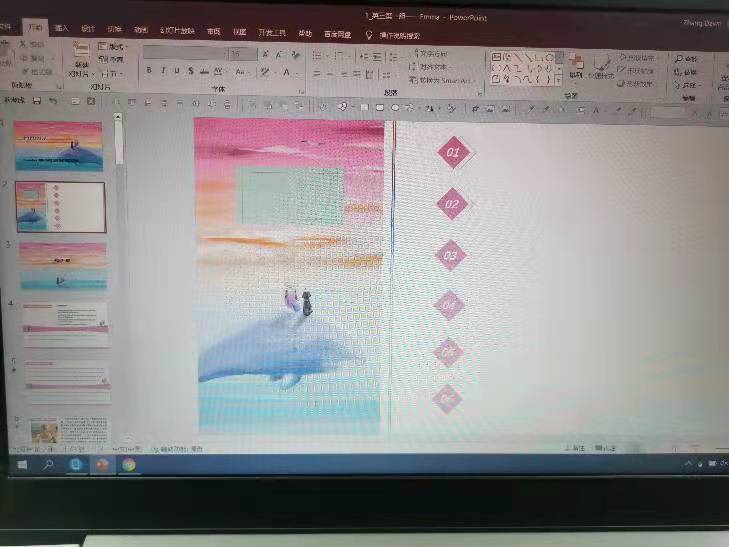Open the Slide Show ribbon tab
Image resolution: width=729 pixels, height=547 pixels.
click(x=177, y=31)
